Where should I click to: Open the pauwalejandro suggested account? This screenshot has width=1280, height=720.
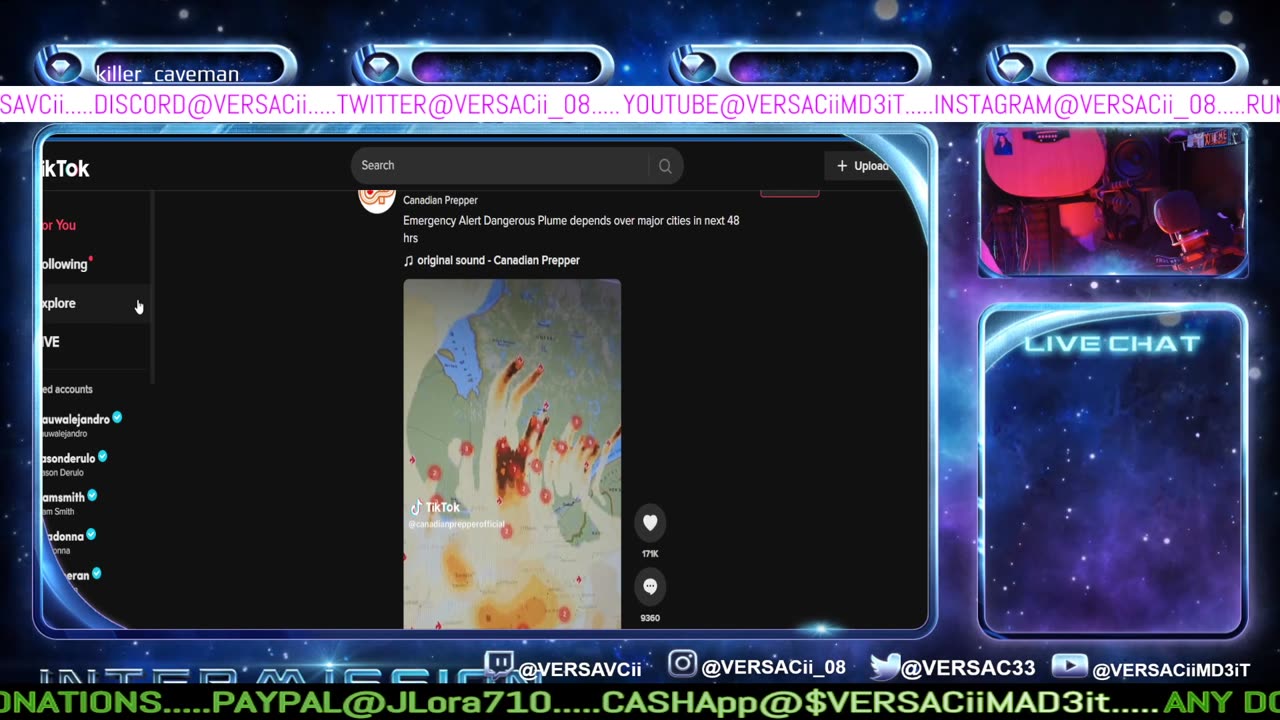pyautogui.click(x=82, y=425)
